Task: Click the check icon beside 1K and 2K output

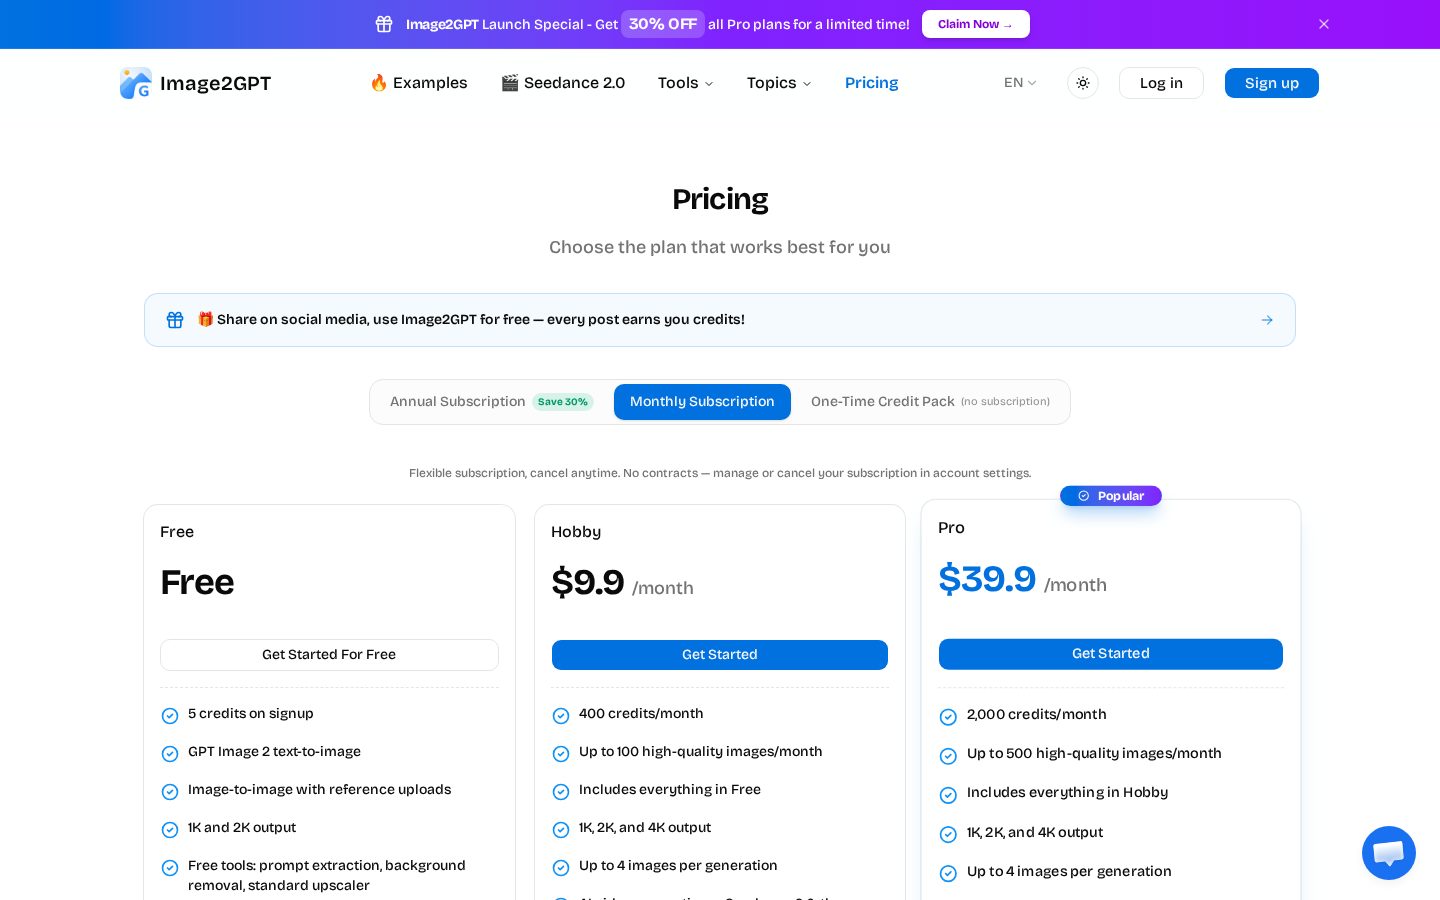Action: coord(170,829)
